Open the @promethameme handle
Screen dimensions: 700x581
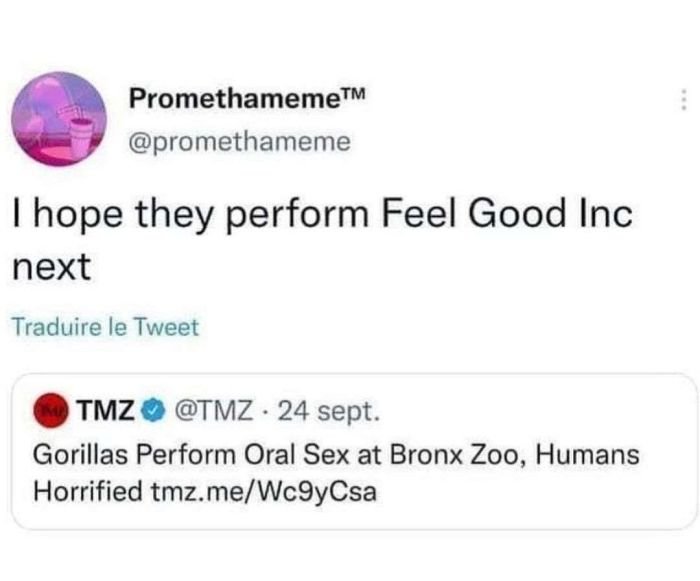point(240,142)
